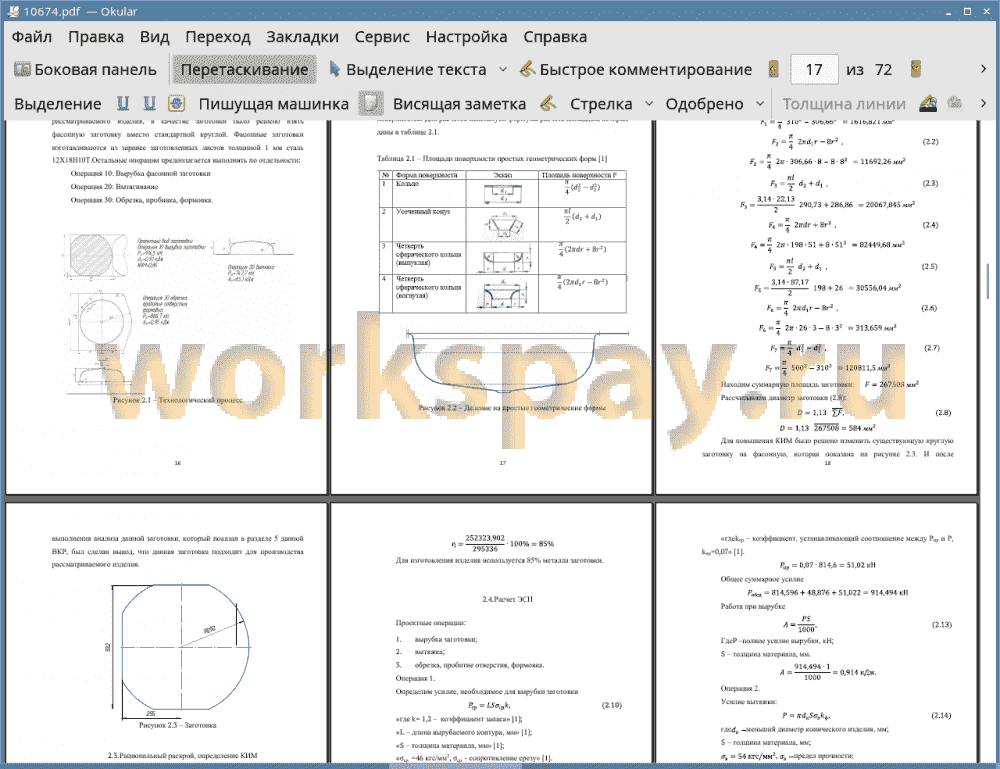Click the page number field showing 17
This screenshot has width=1000, height=769.
click(x=814, y=70)
